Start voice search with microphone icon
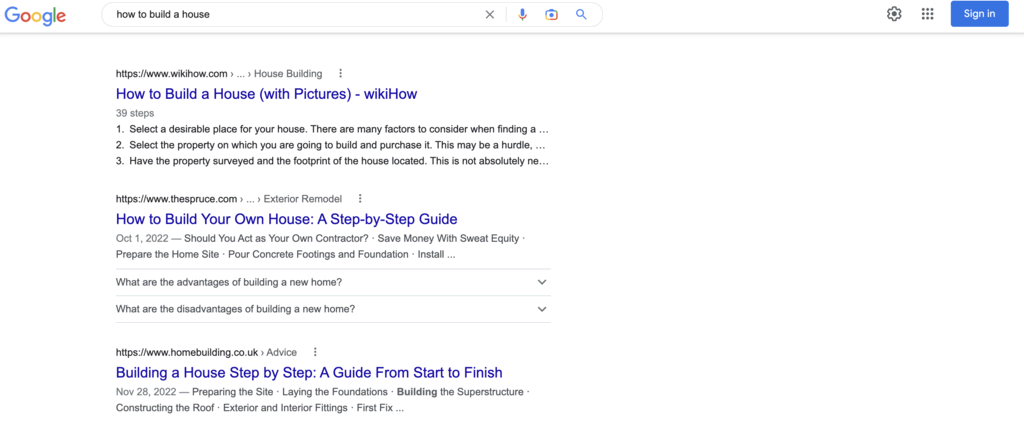This screenshot has width=1024, height=430. [x=522, y=15]
